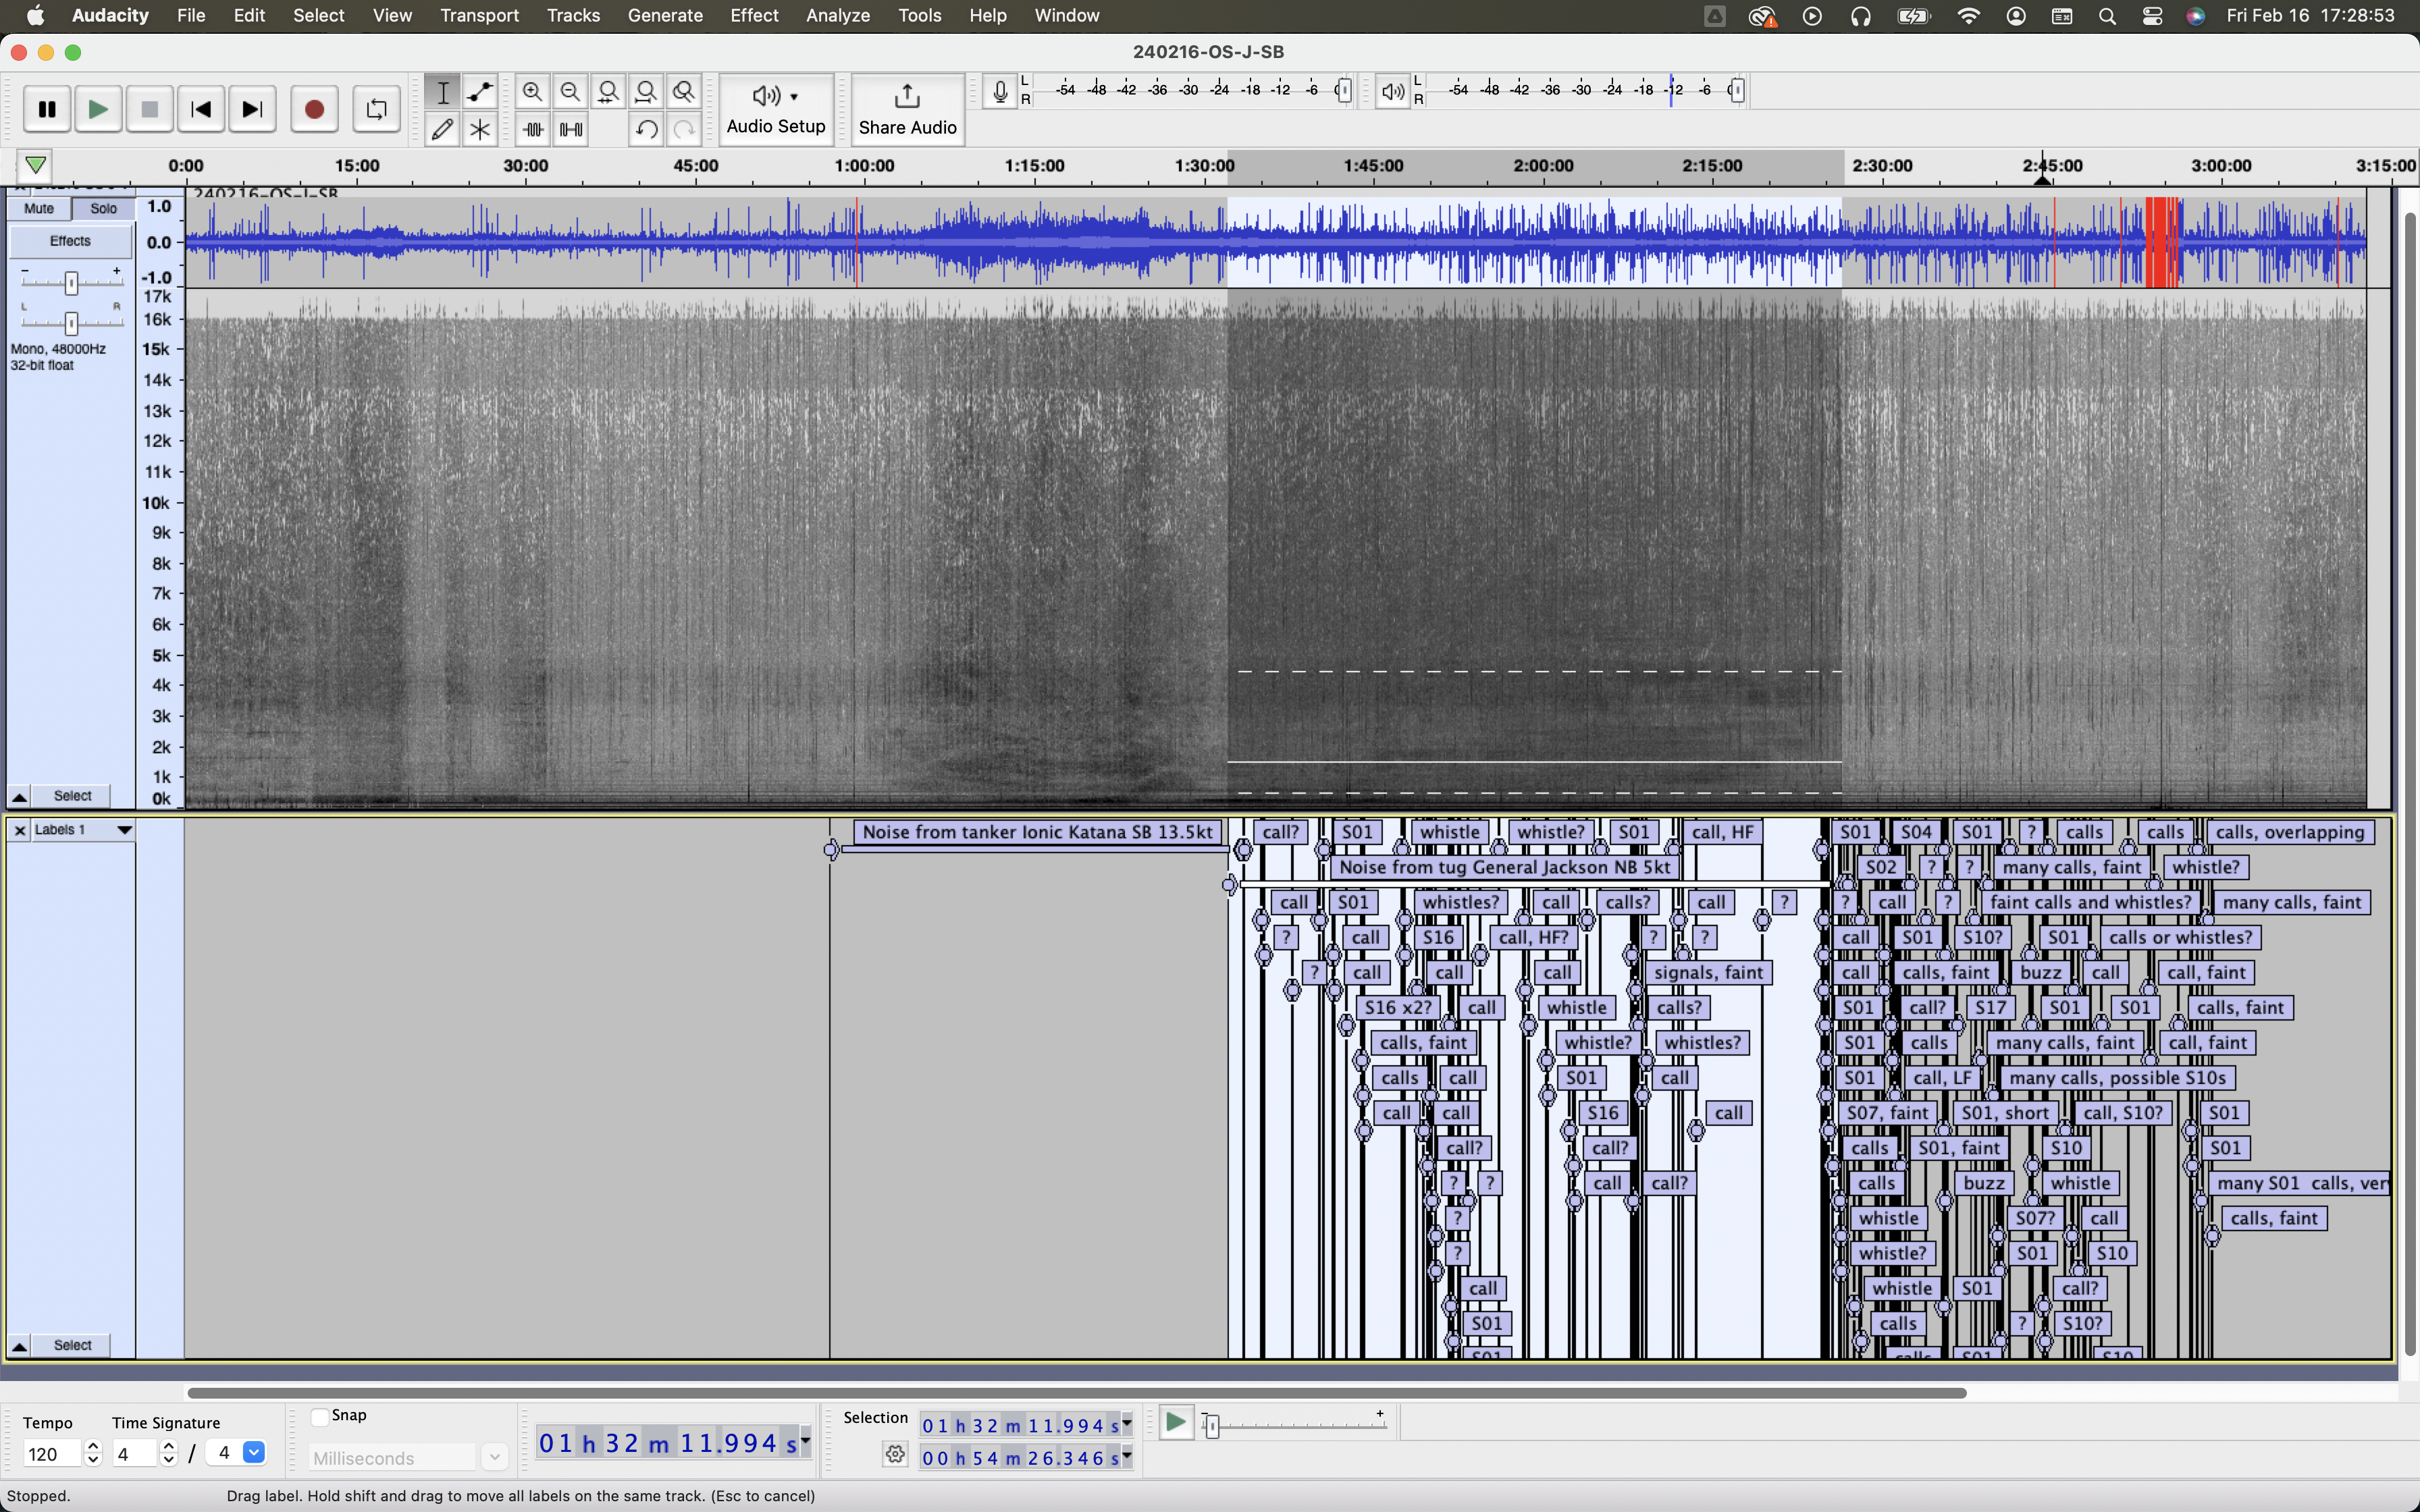Toggle the Loop button
The height and width of the screenshot is (1512, 2420).
376,109
